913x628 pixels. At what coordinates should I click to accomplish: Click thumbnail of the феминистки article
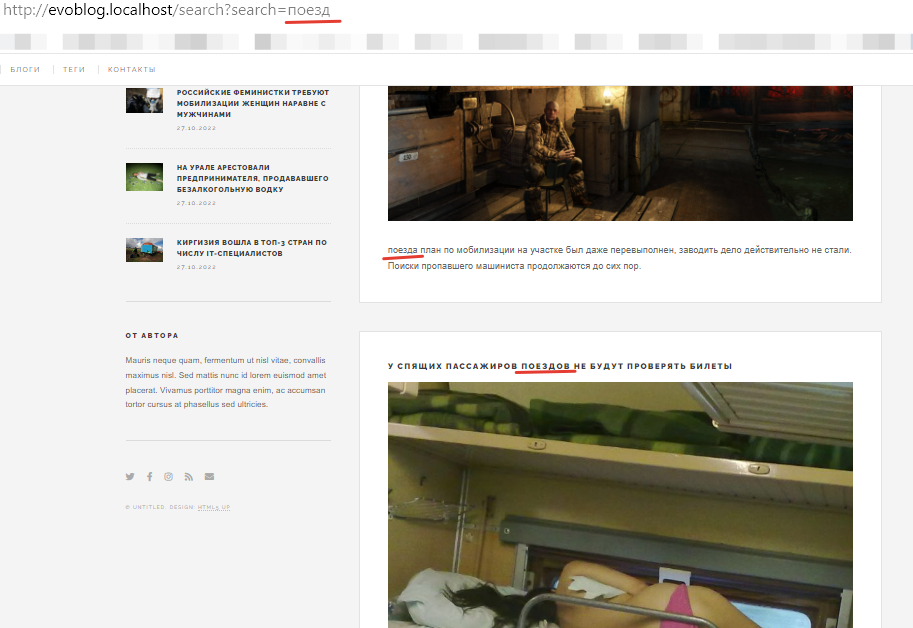coord(144,100)
